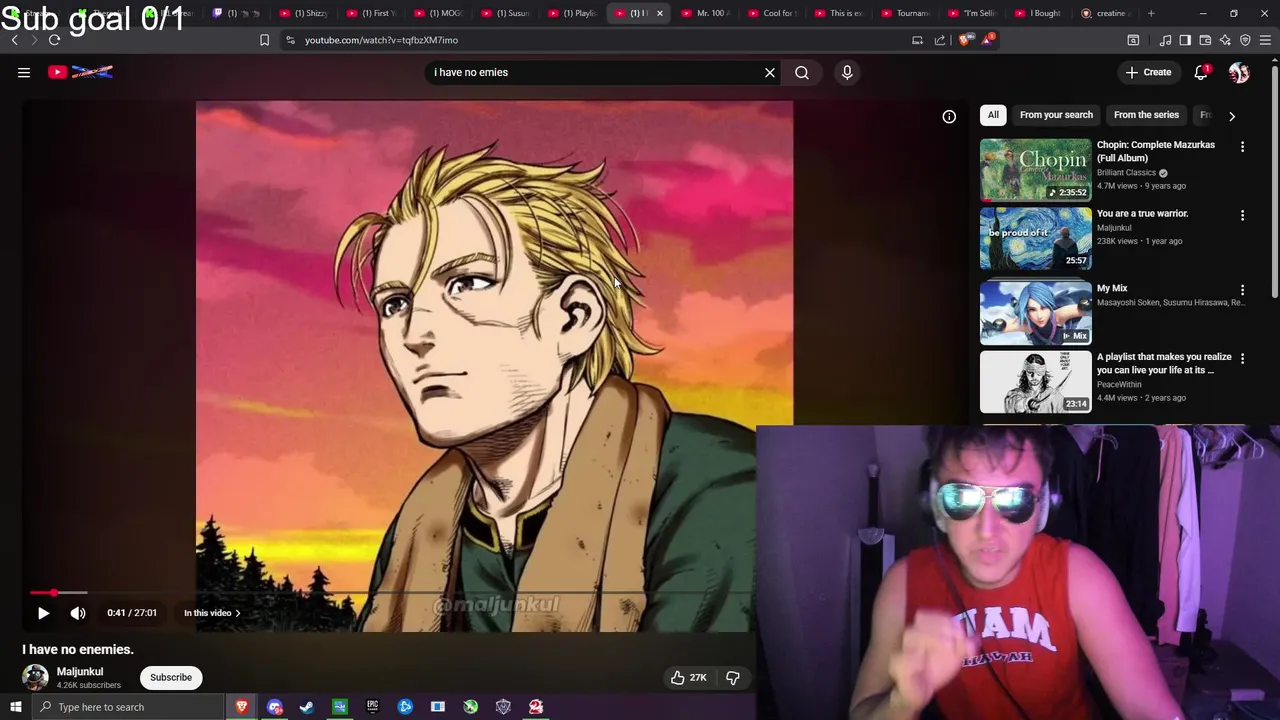1280x720 pixels.
Task: Open Epic Games from the taskbar
Action: tap(372, 707)
